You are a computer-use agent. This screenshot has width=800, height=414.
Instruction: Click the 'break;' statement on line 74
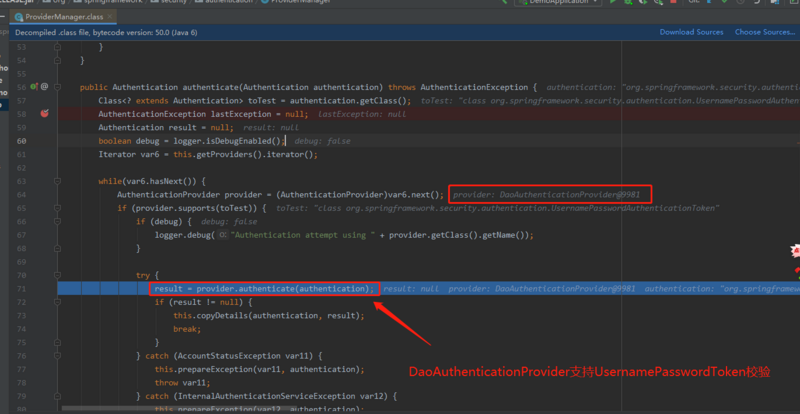point(187,329)
